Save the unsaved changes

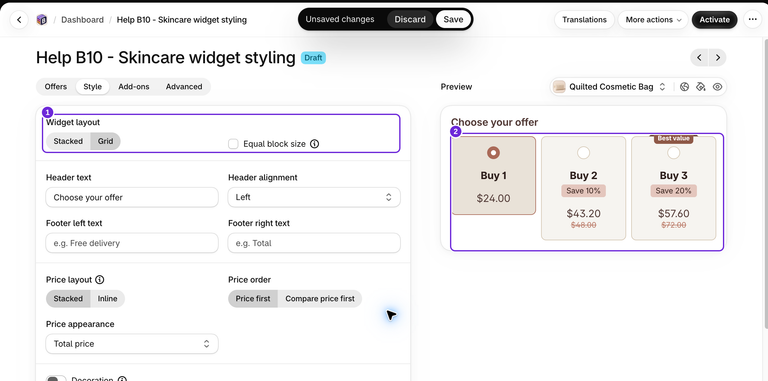(453, 20)
